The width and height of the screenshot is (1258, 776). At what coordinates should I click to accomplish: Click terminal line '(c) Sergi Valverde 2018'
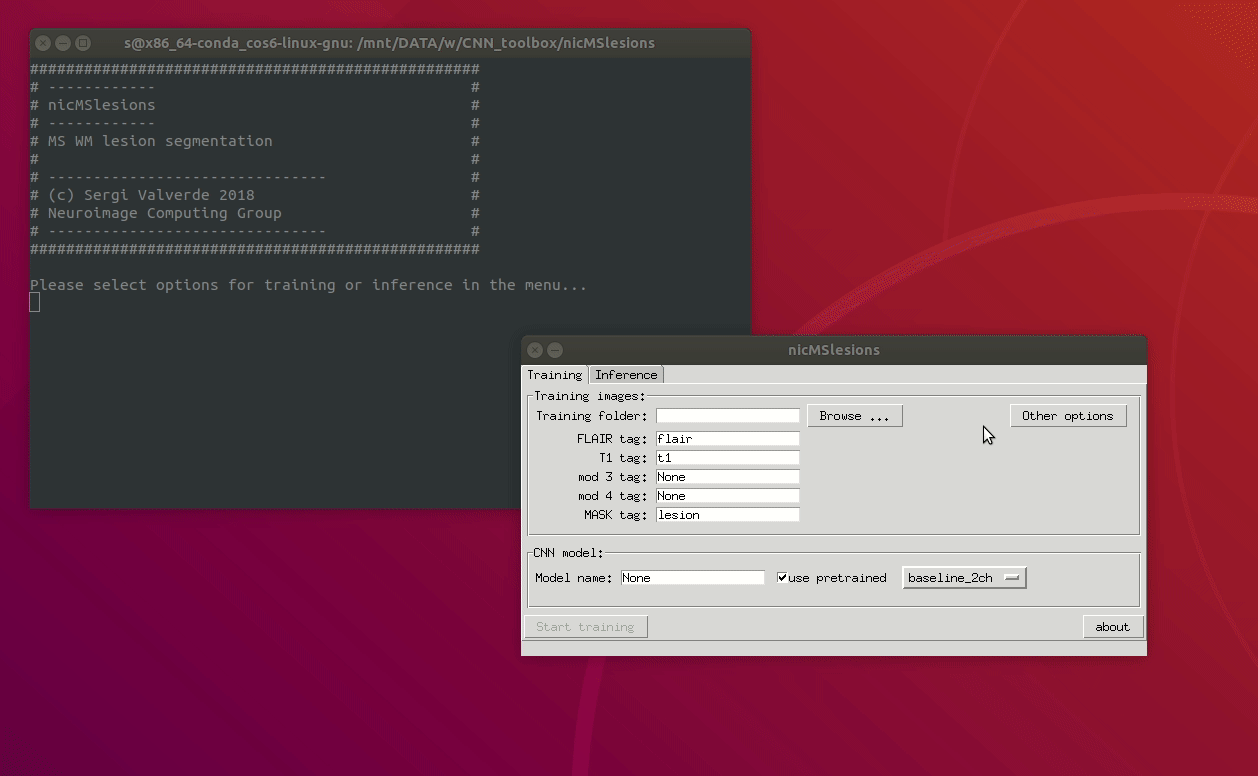point(151,195)
